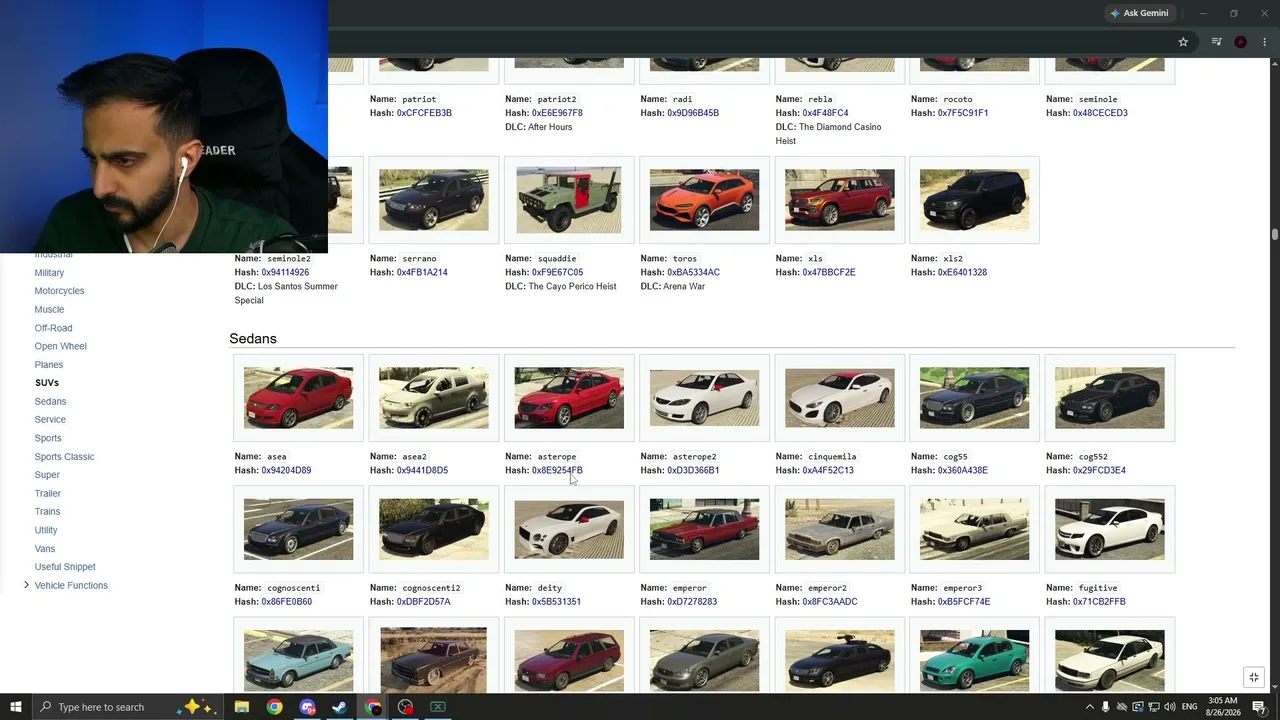The height and width of the screenshot is (720, 1280).
Task: Jump to Sedans in the sidebar
Action: [50, 402]
